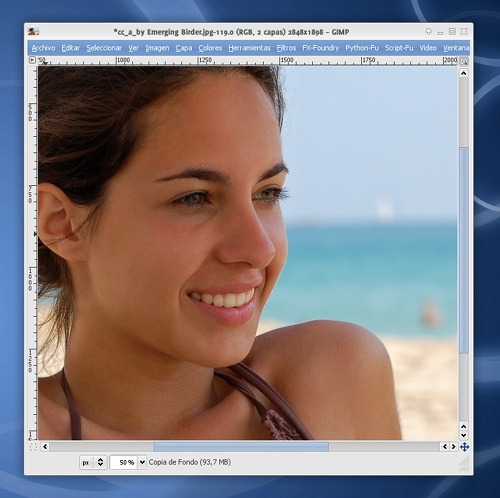The height and width of the screenshot is (498, 500).
Task: Open the Capa menu
Action: tap(184, 48)
